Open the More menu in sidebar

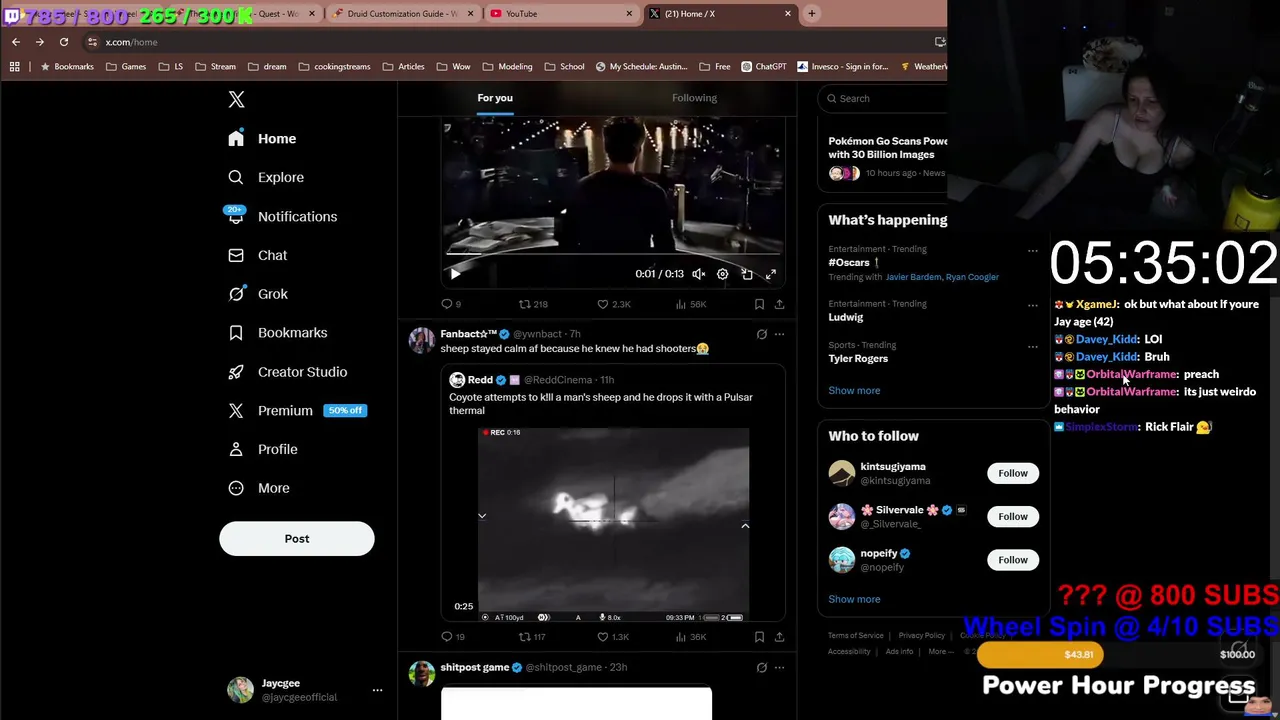pos(258,488)
